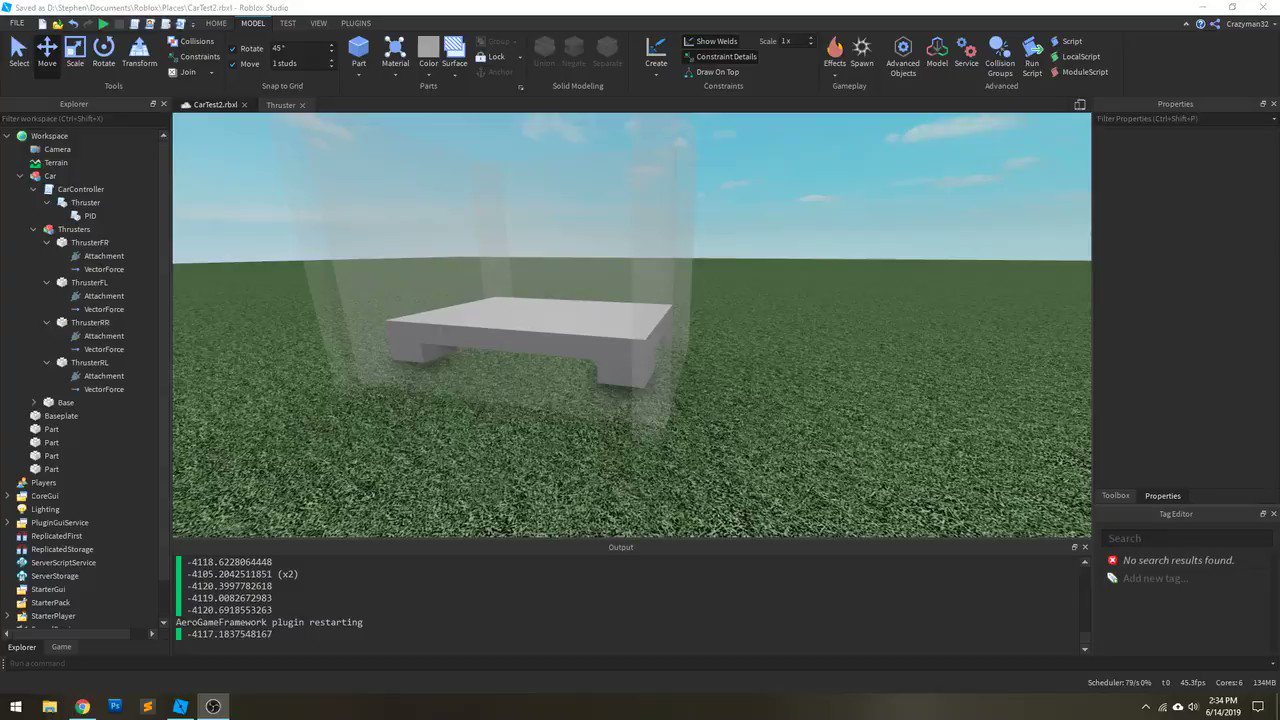Insert a Part using the Part icon

[x=358, y=50]
